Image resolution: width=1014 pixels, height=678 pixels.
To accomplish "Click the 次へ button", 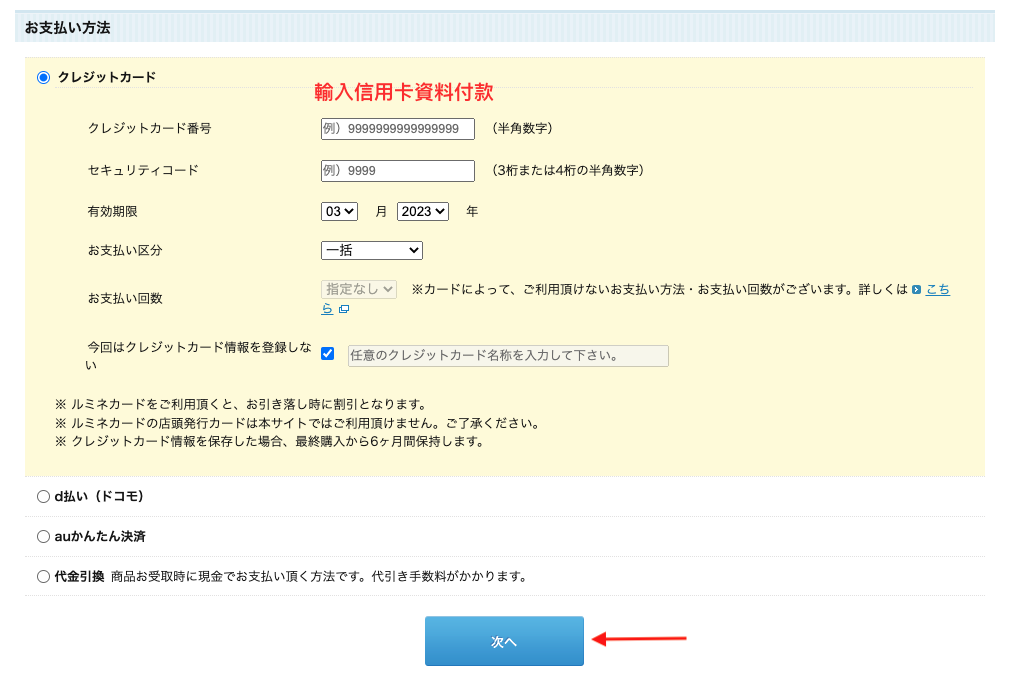I will tap(504, 641).
